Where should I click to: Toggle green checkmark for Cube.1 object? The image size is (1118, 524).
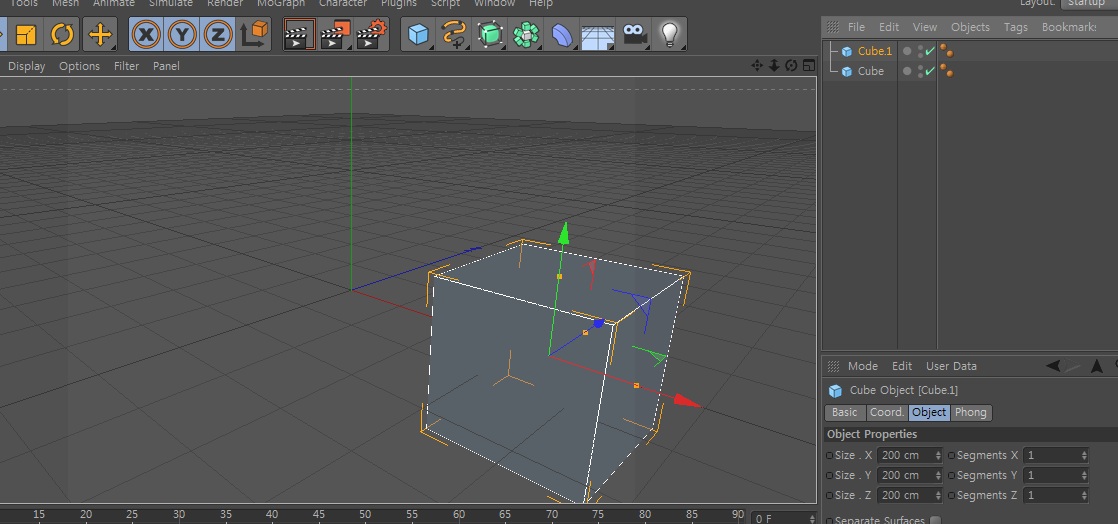930,51
